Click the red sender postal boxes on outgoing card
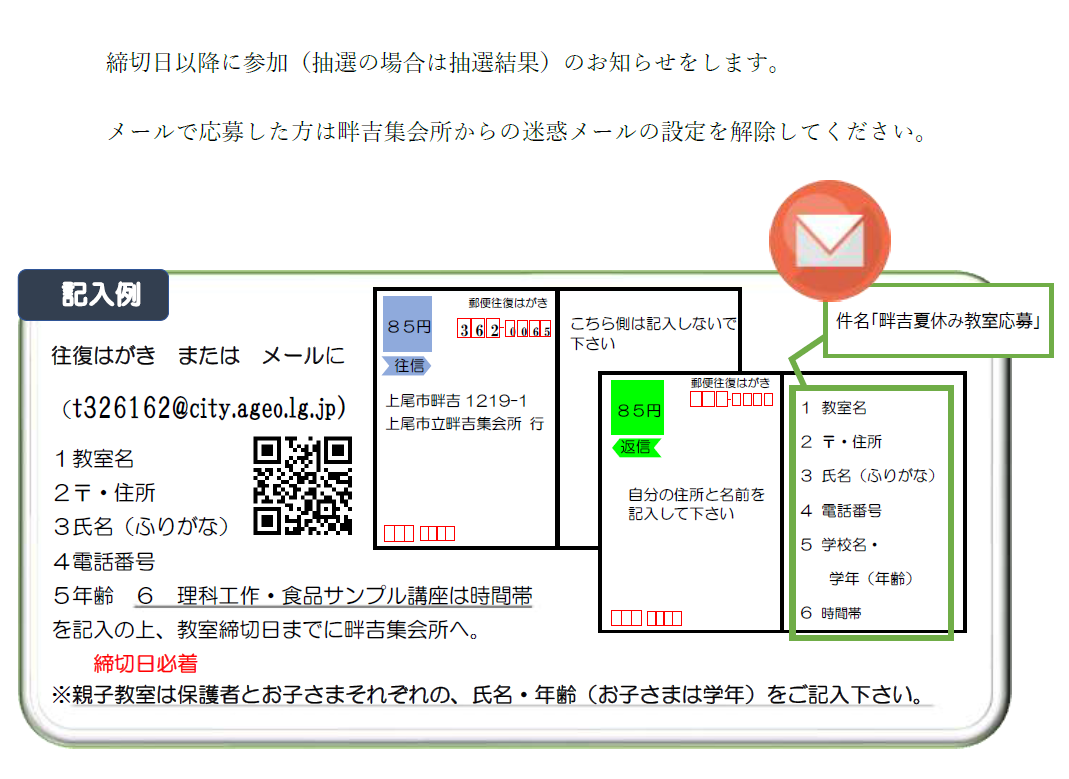This screenshot has width=1069, height=779. 419,533
